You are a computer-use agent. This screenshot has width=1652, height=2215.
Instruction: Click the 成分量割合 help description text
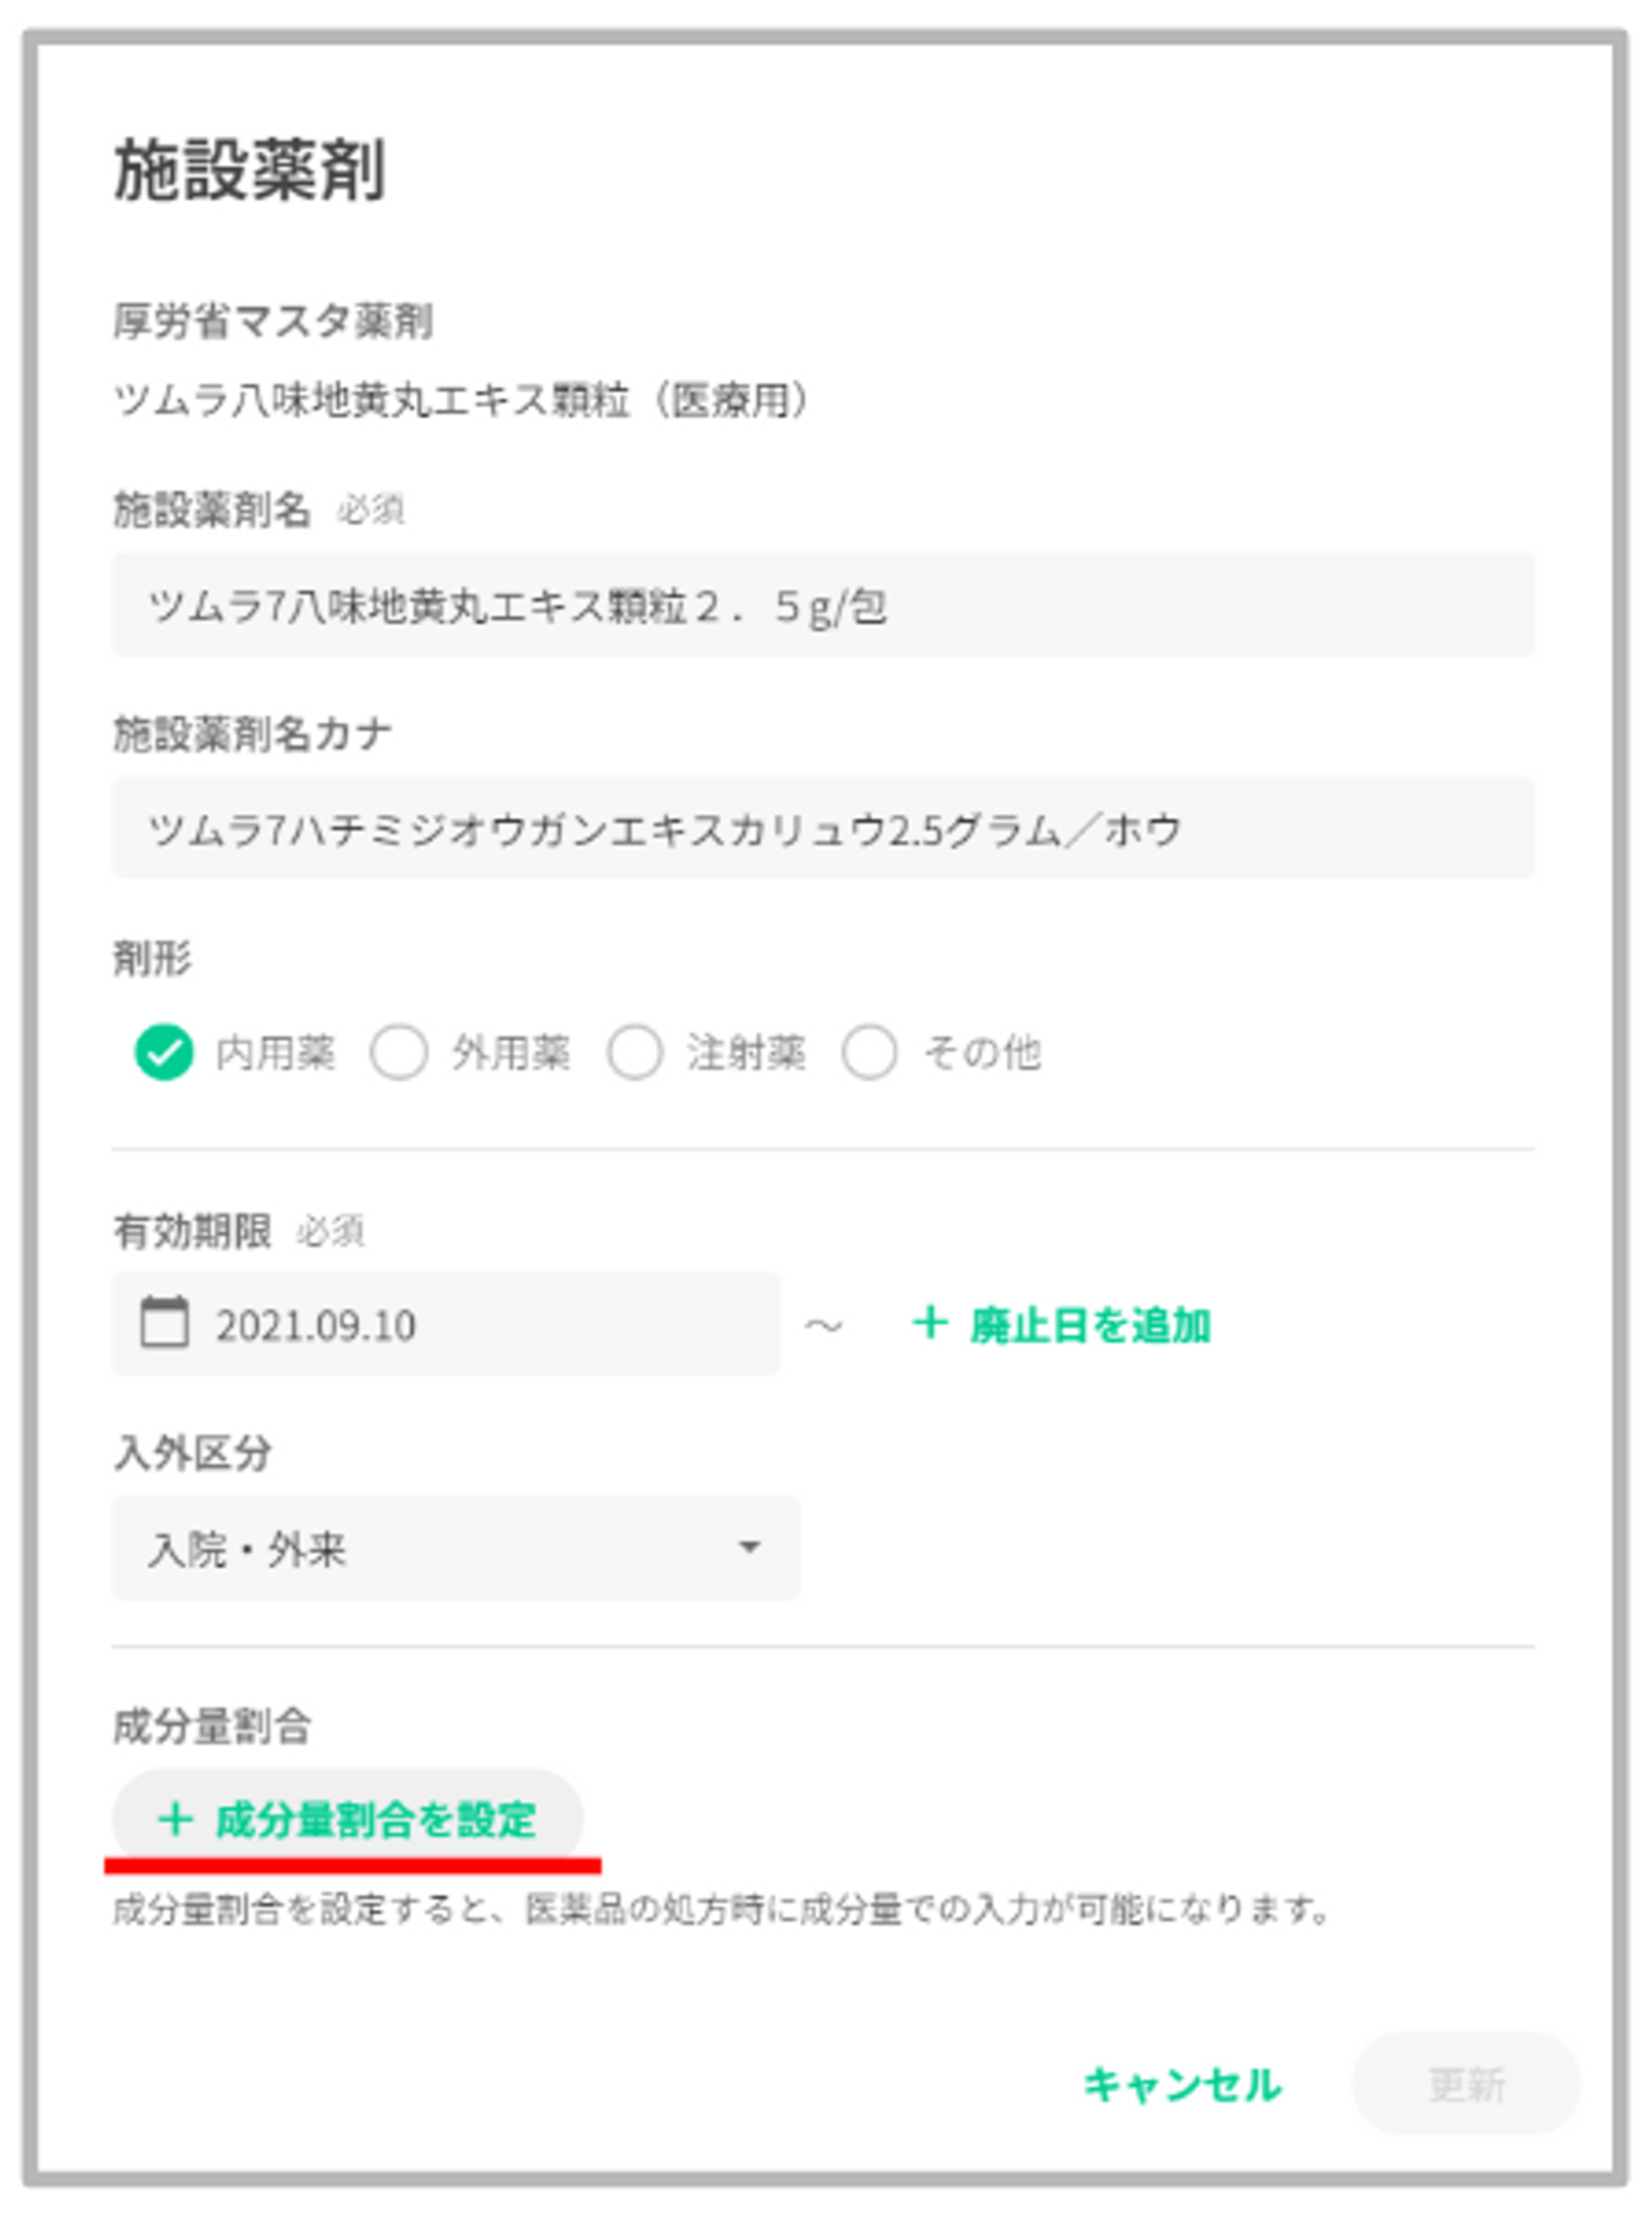coord(720,1910)
